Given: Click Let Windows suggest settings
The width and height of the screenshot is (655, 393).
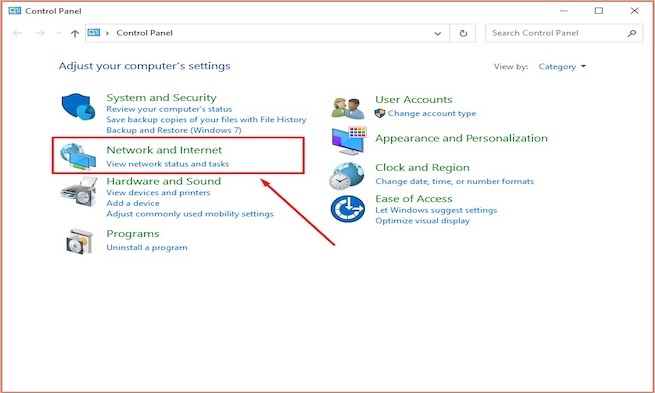Looking at the screenshot, I should point(436,210).
